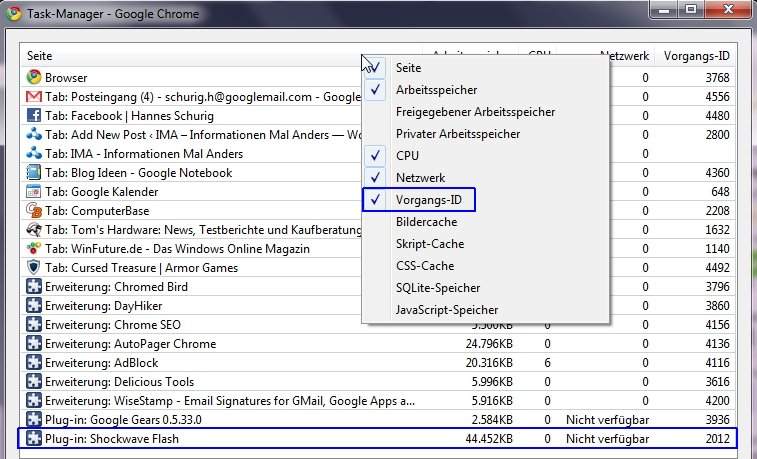Enable the Bildercache column

pos(485,222)
